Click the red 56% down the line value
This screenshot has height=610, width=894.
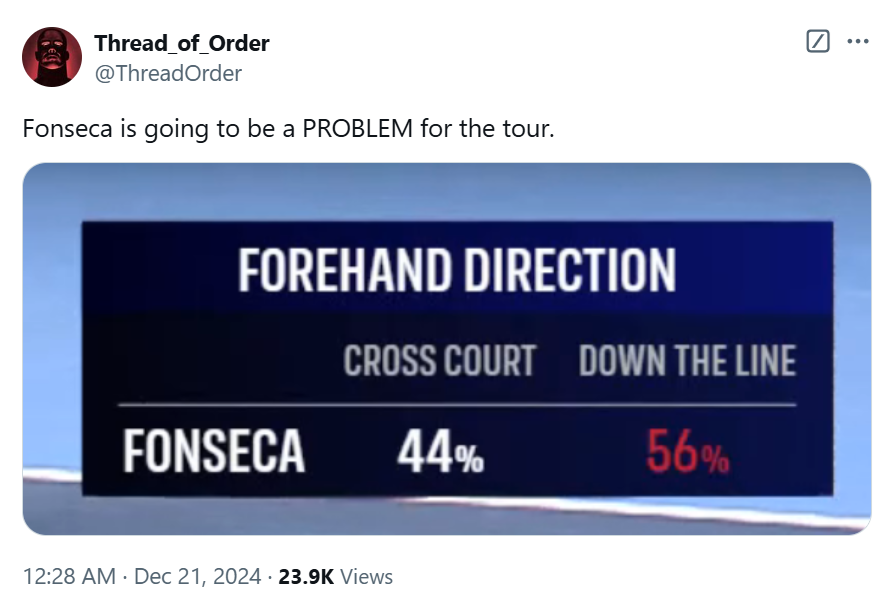tap(686, 455)
